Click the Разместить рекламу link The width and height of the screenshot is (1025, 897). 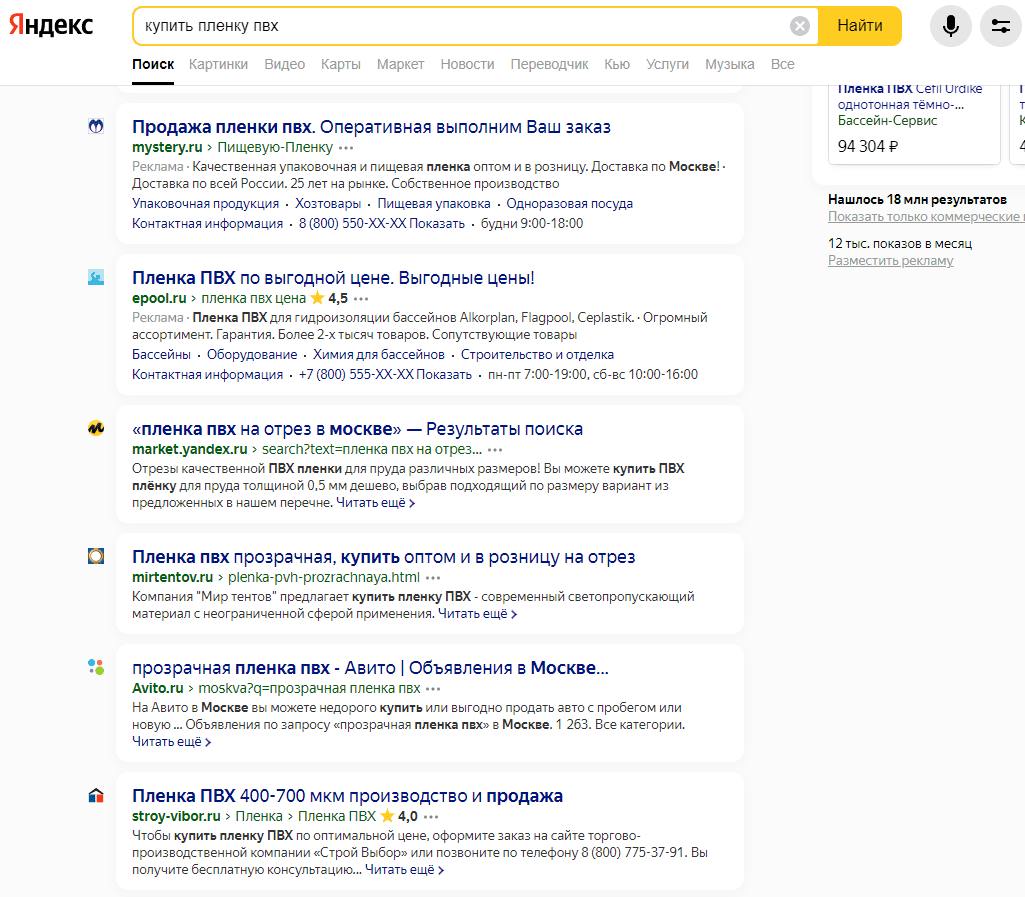890,260
